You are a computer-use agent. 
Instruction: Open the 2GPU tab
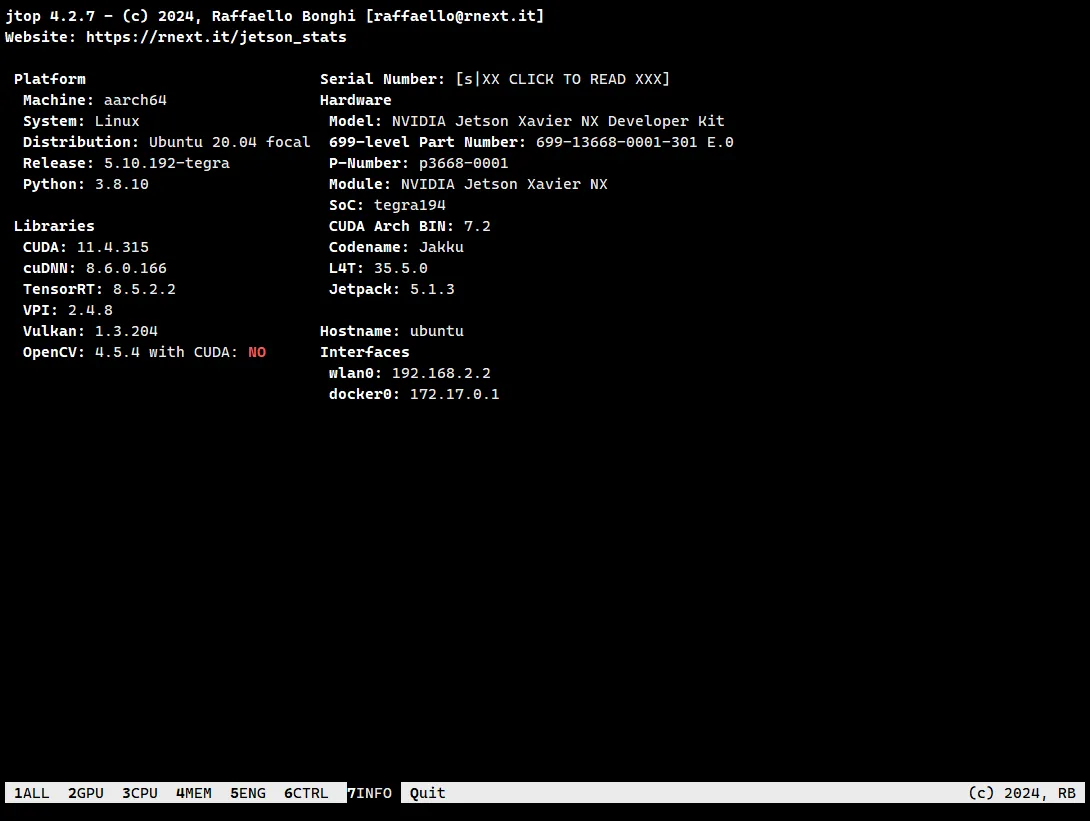(86, 793)
